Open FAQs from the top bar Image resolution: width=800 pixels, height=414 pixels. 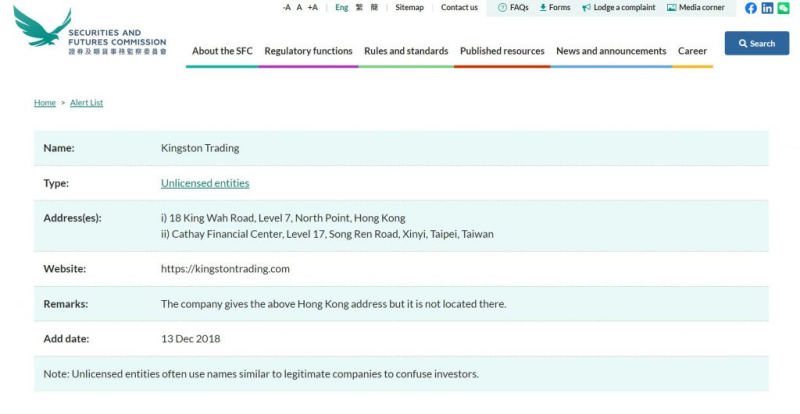tap(513, 8)
